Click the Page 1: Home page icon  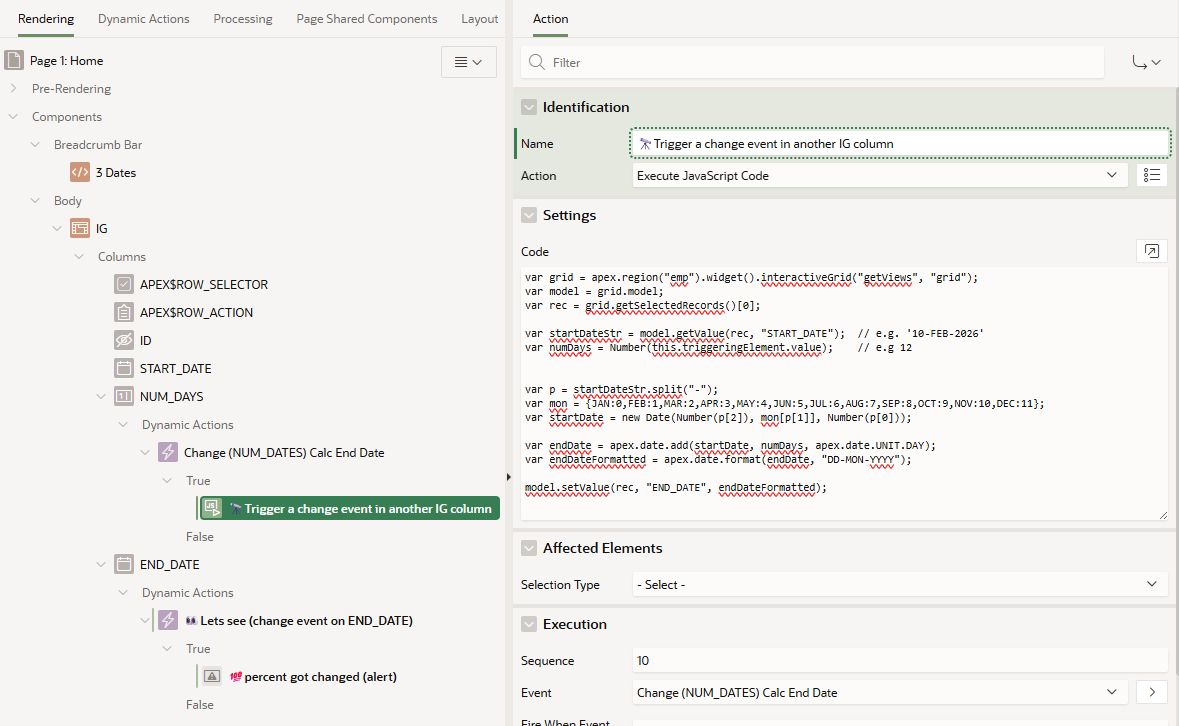pos(14,61)
